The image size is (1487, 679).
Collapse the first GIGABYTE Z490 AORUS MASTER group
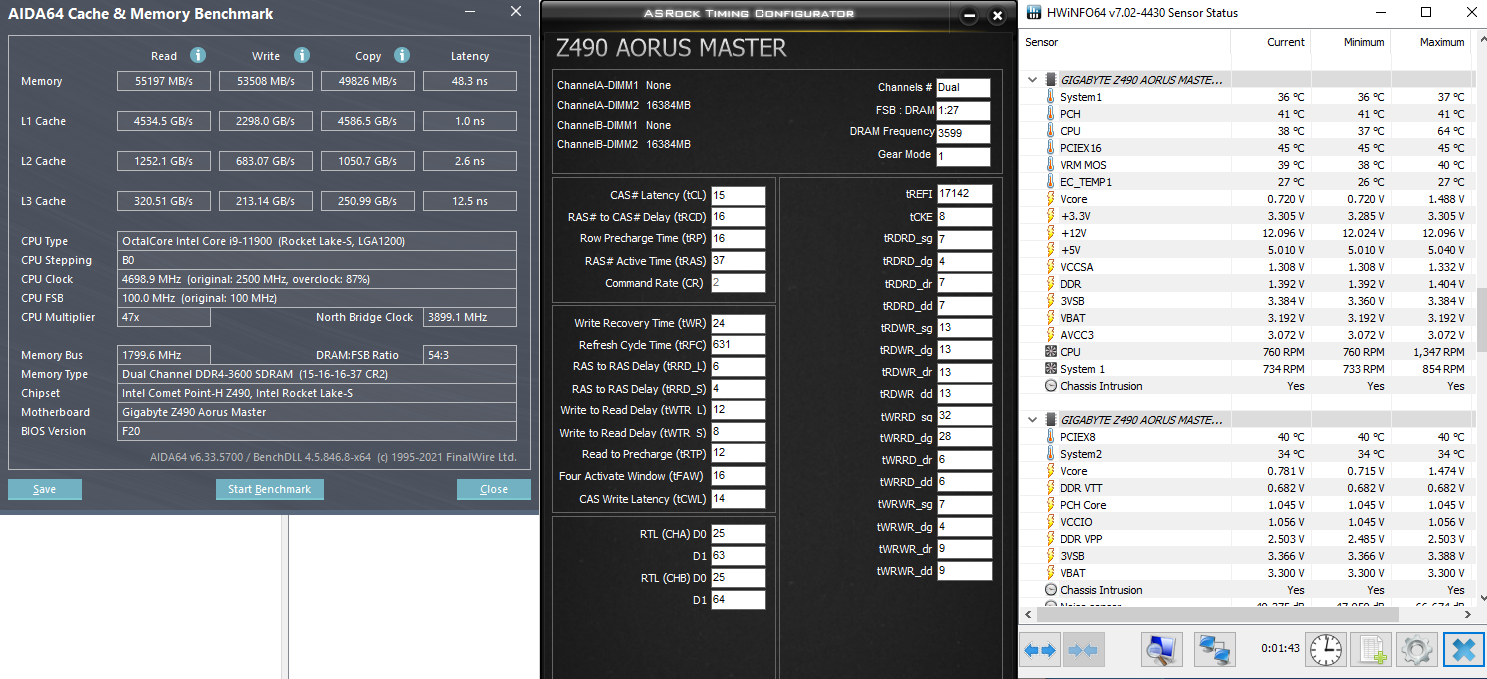tap(1032, 80)
